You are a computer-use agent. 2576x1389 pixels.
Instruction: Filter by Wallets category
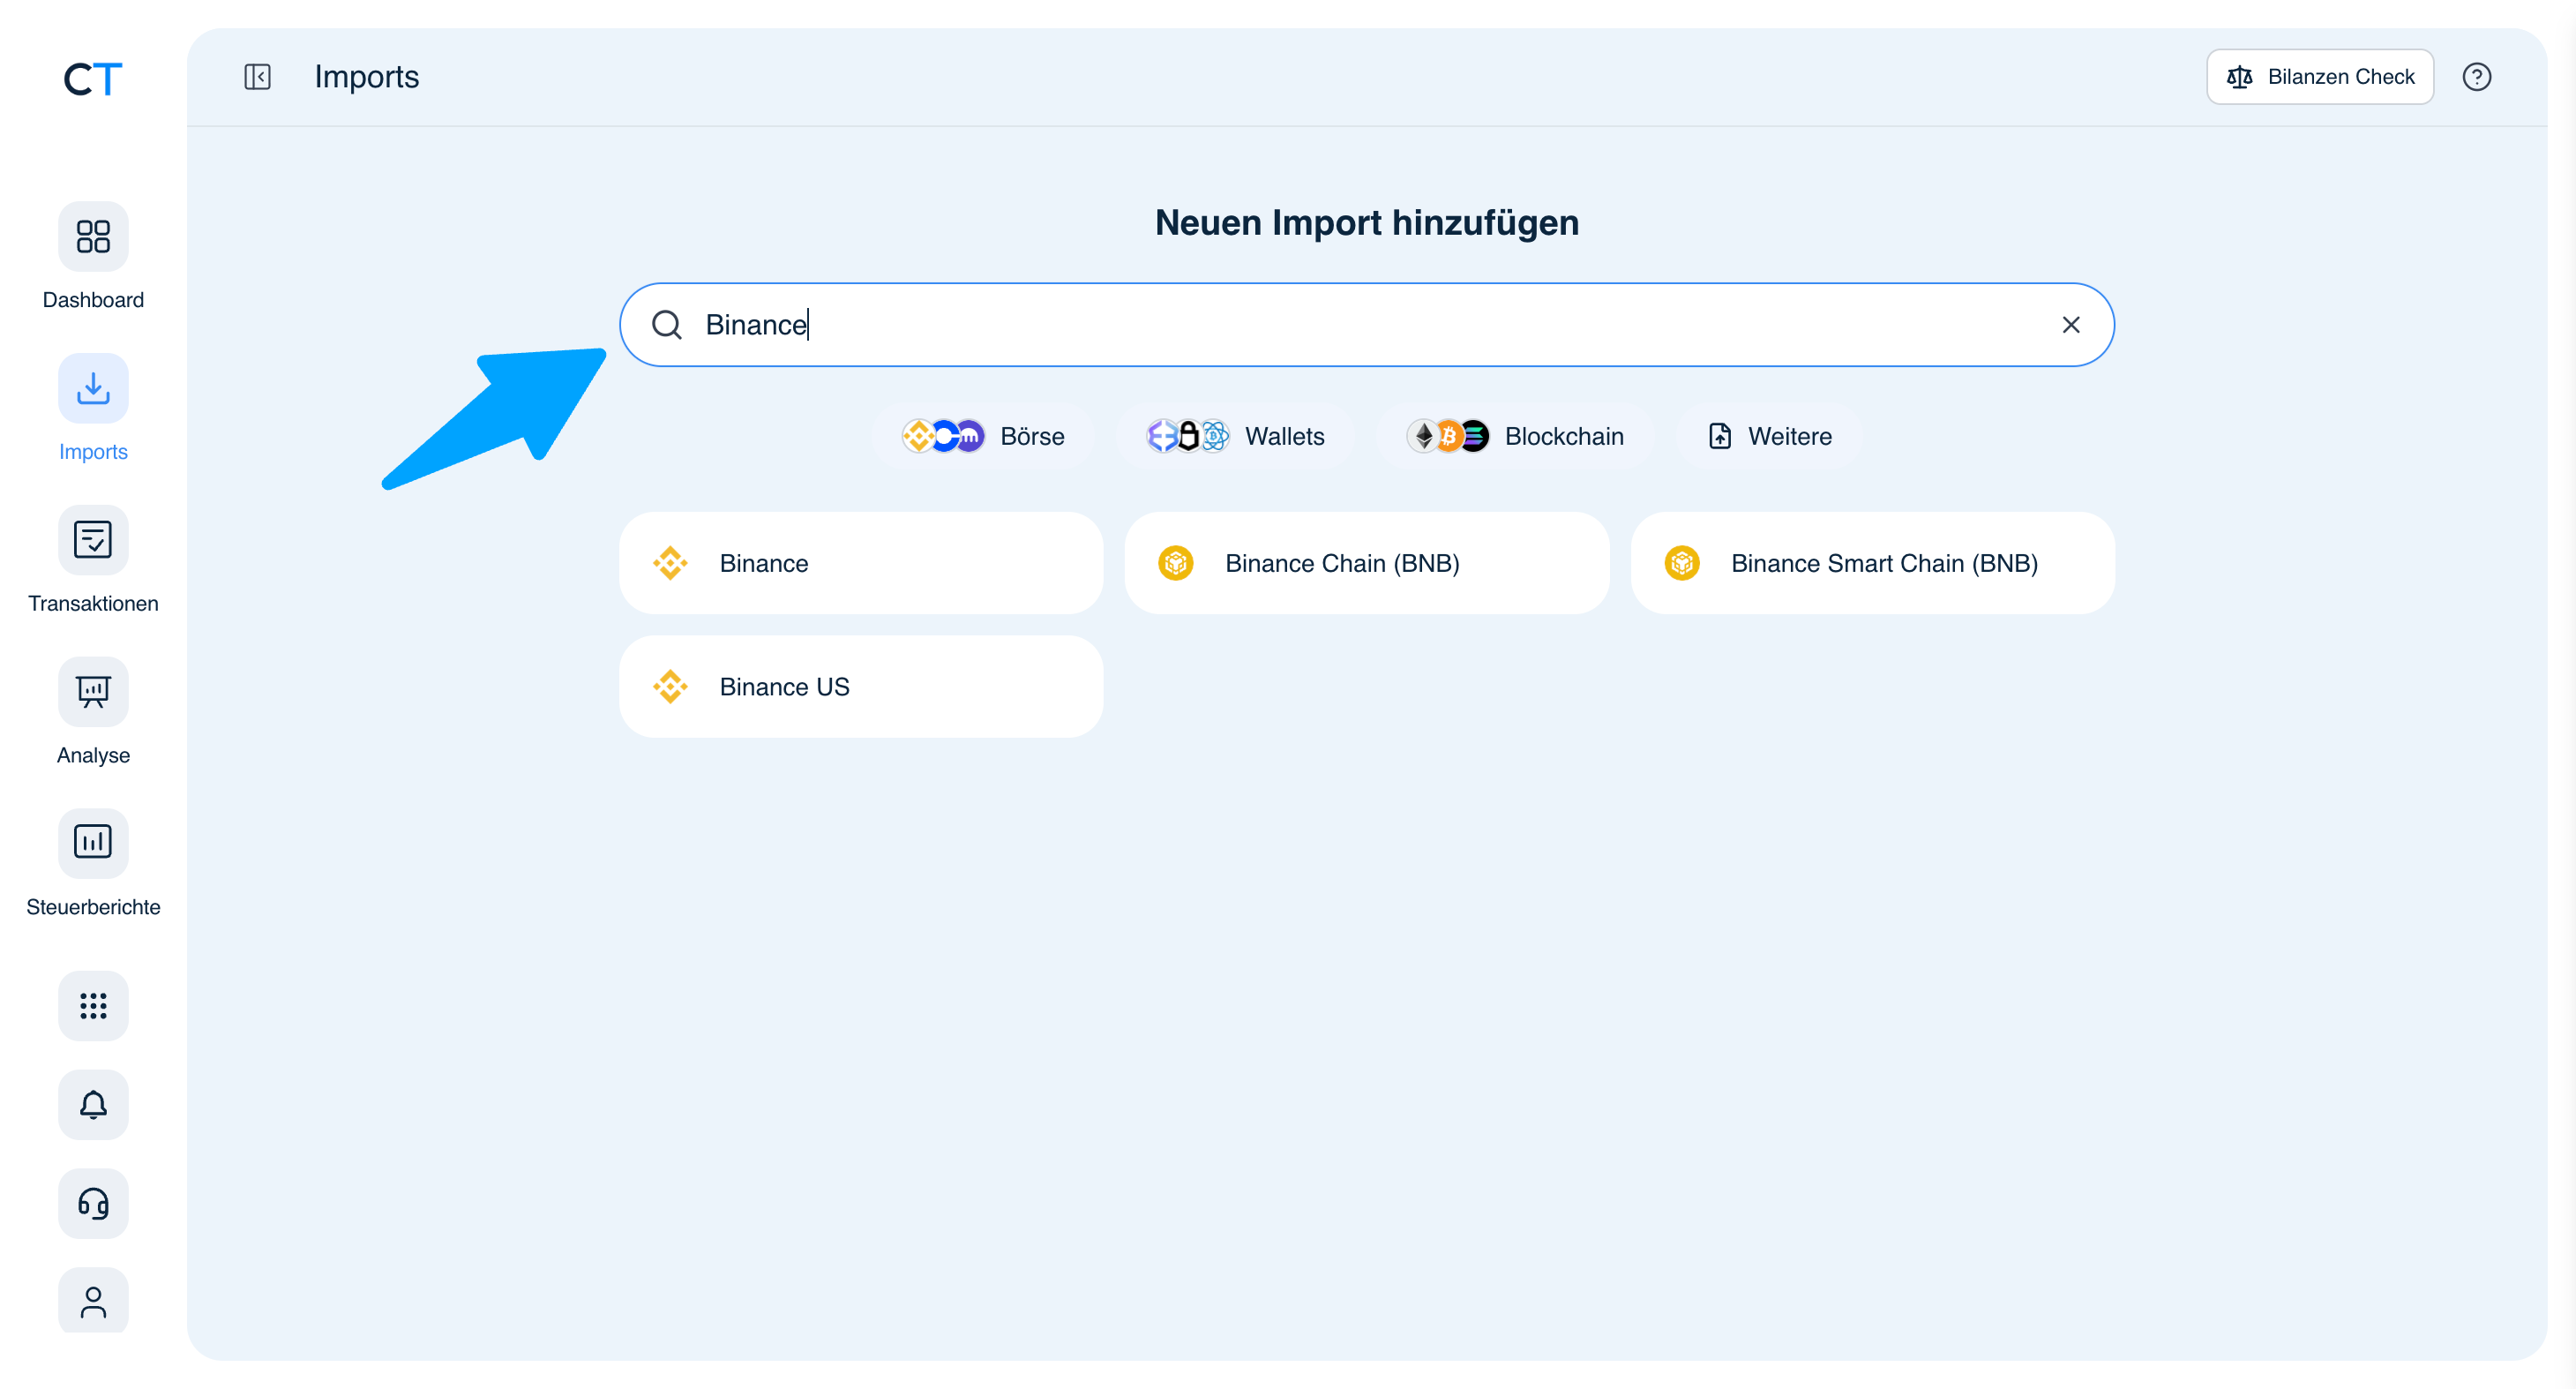[x=1235, y=436]
